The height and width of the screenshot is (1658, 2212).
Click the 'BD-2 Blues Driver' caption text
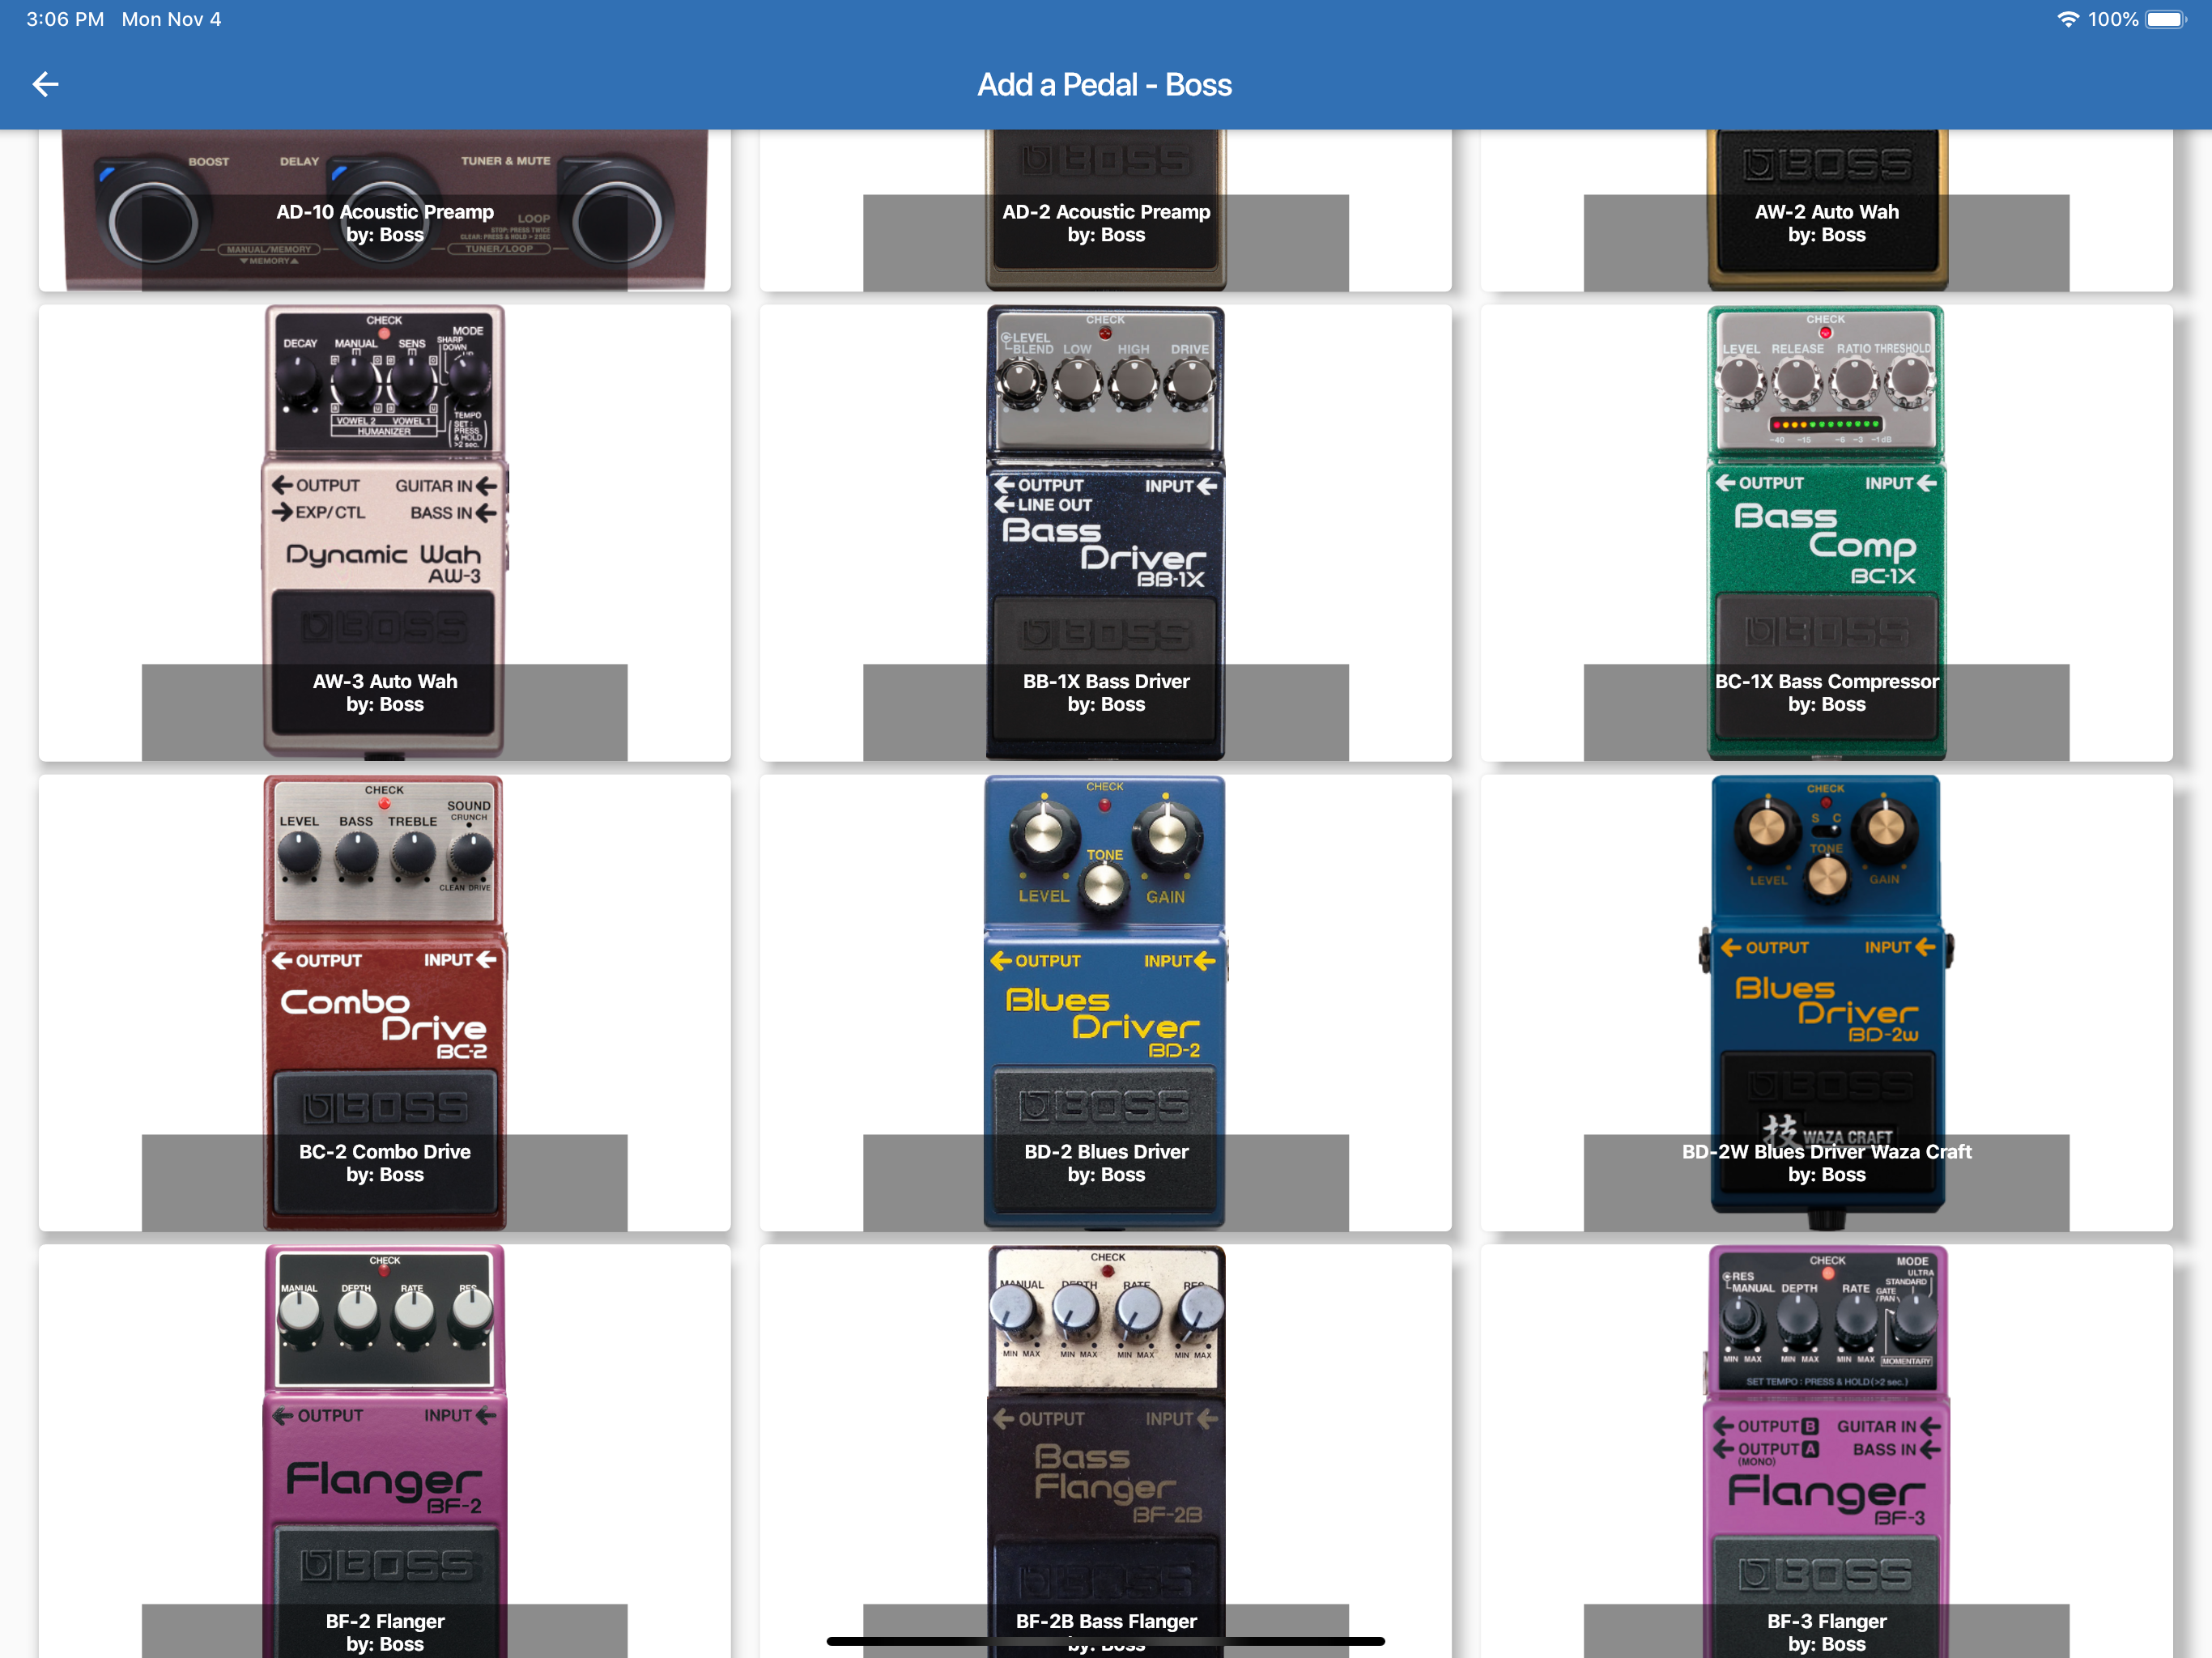pos(1106,1151)
